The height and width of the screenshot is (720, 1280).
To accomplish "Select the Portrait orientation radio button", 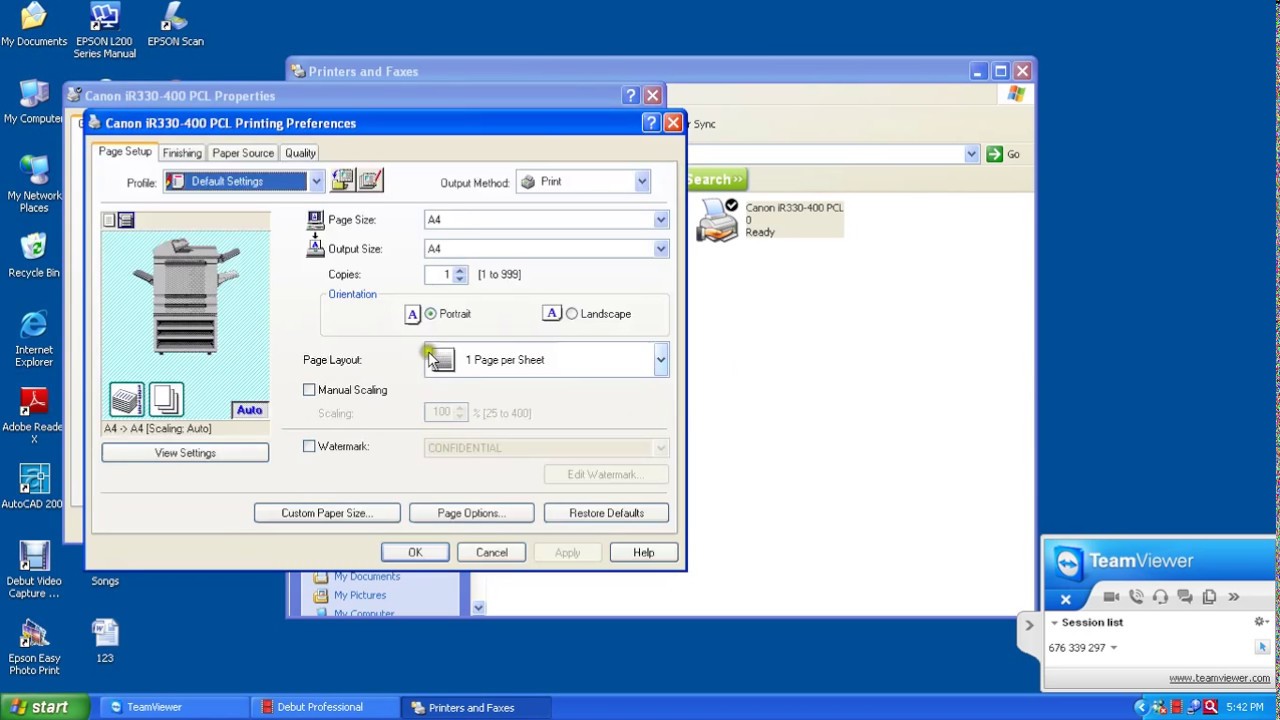I will click(431, 314).
